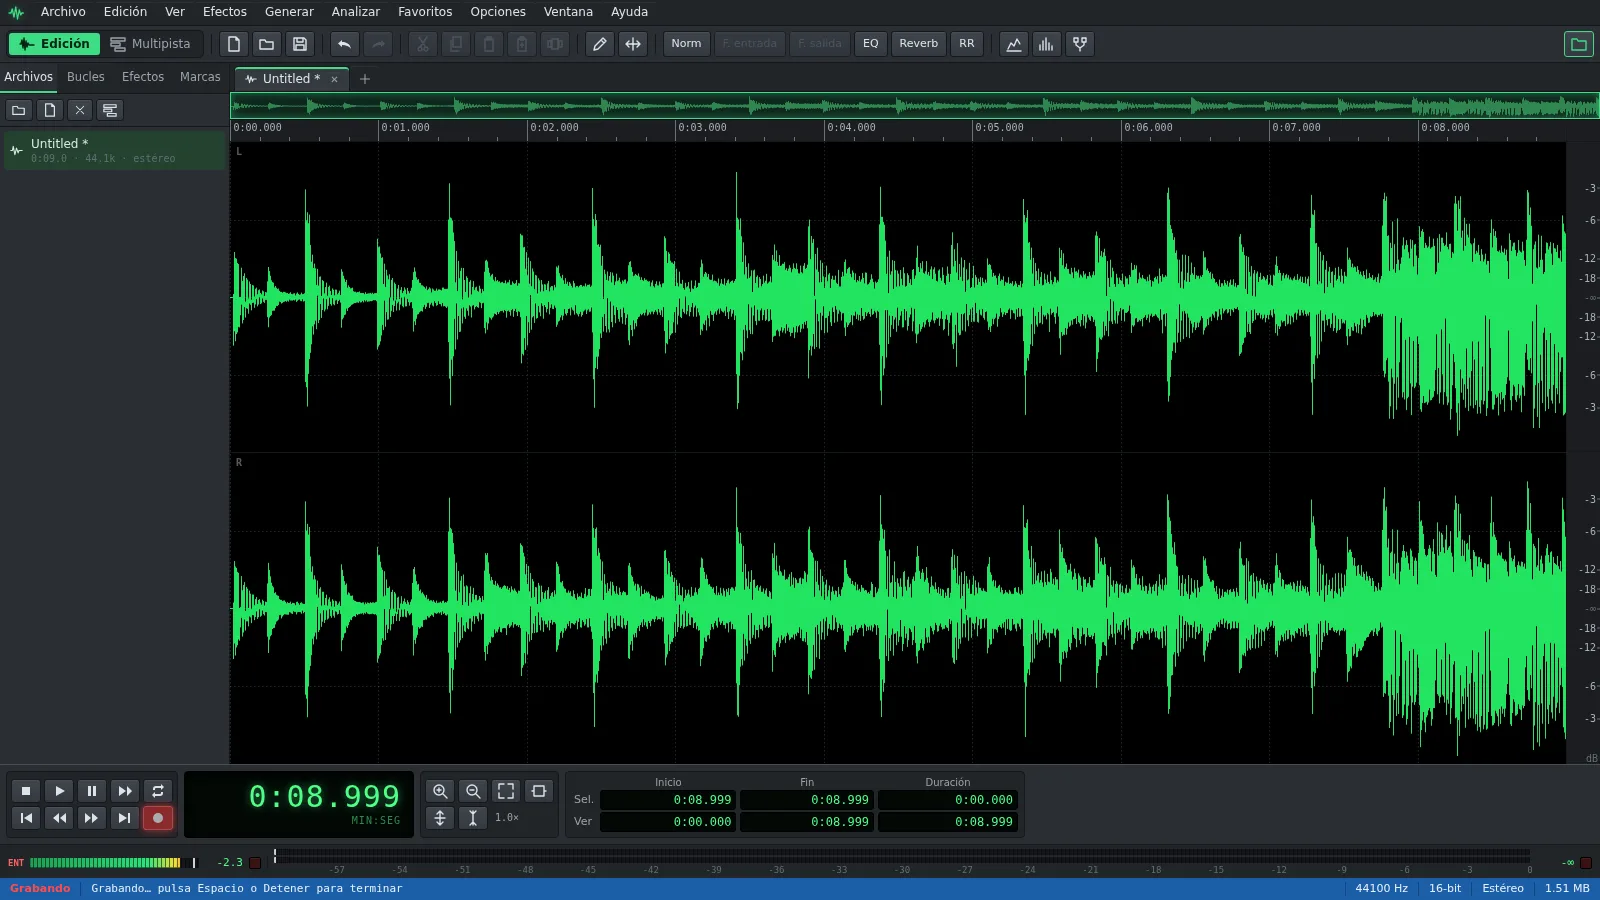Image resolution: width=1600 pixels, height=900 pixels.
Task: Select Untitled * in the file list
Action: (x=115, y=150)
